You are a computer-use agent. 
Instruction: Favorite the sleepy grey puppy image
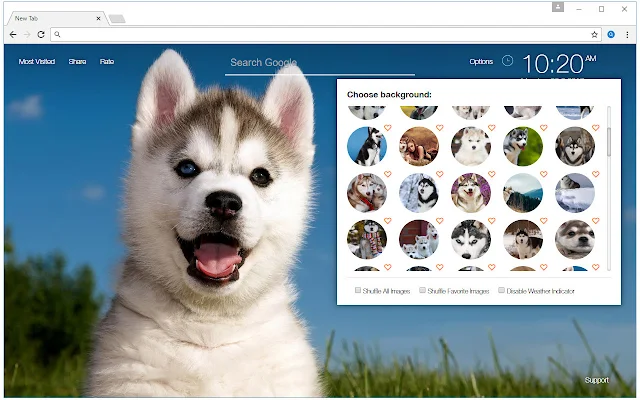pos(596,221)
